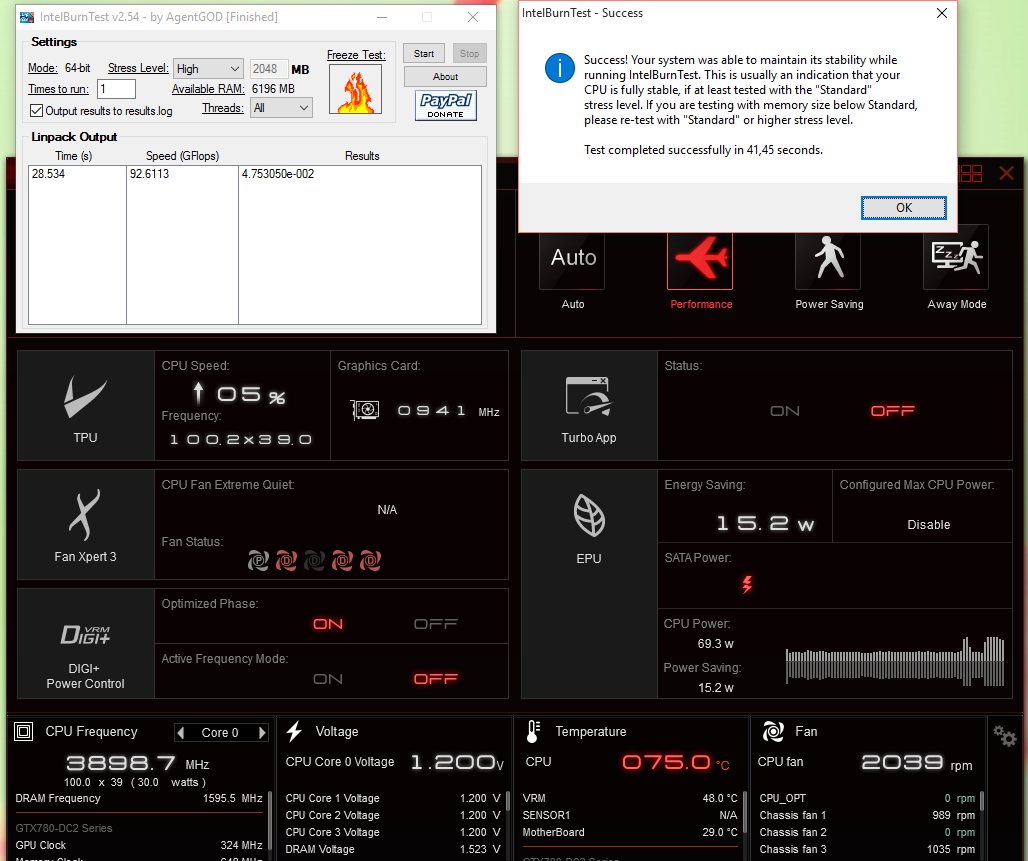
Task: Open the monitor settings gear icon
Action: point(1004,736)
